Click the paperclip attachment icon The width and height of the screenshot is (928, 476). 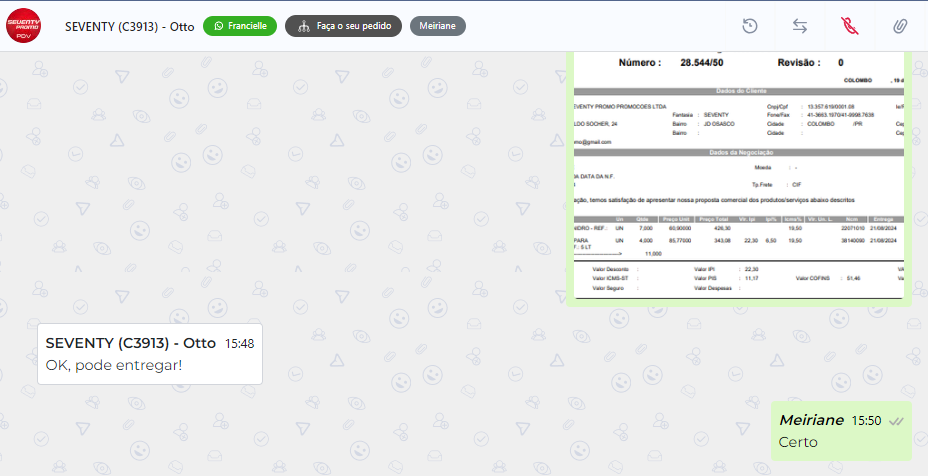900,26
